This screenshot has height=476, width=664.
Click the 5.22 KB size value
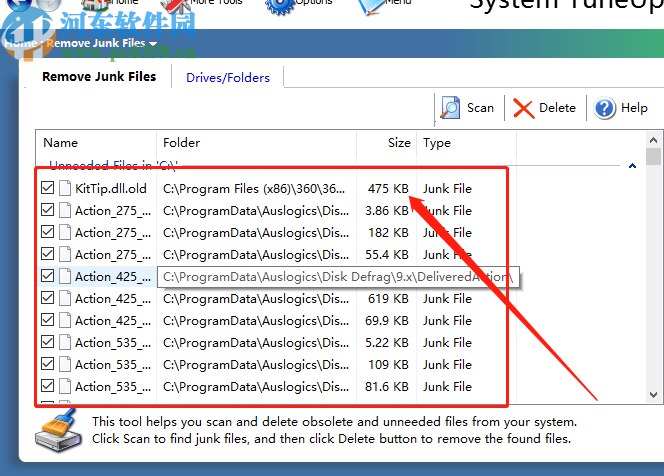pos(387,343)
